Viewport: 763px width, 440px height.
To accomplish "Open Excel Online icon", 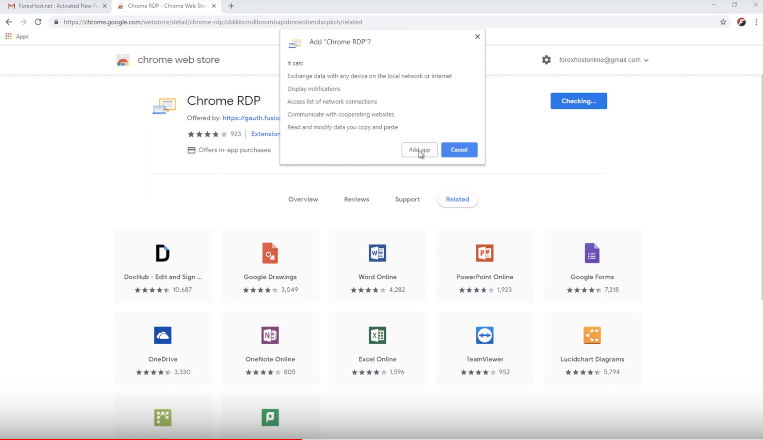I will (x=377, y=335).
